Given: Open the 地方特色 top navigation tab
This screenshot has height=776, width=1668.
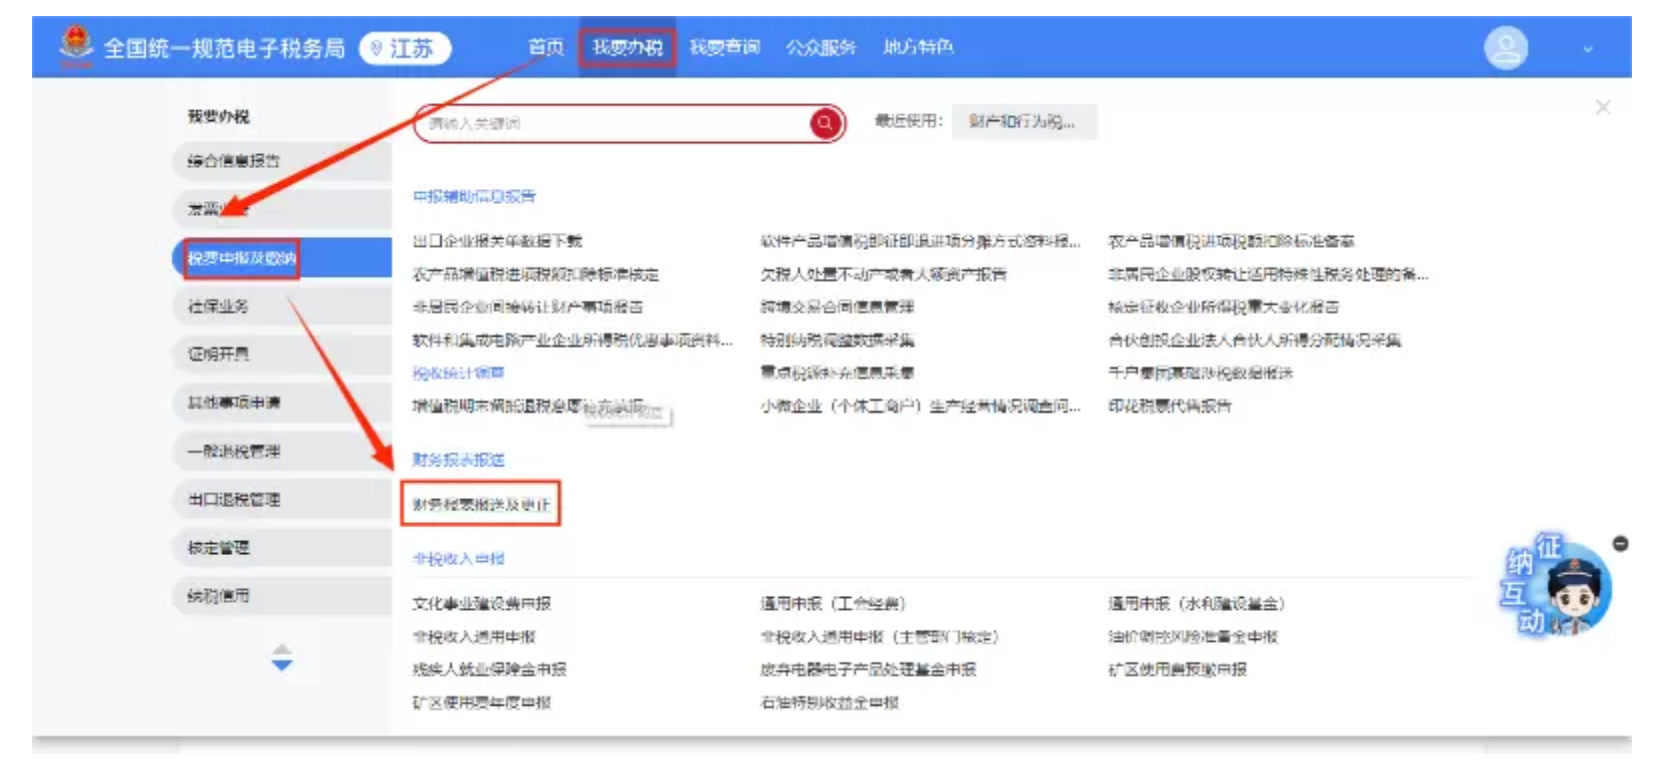Looking at the screenshot, I should tap(918, 47).
